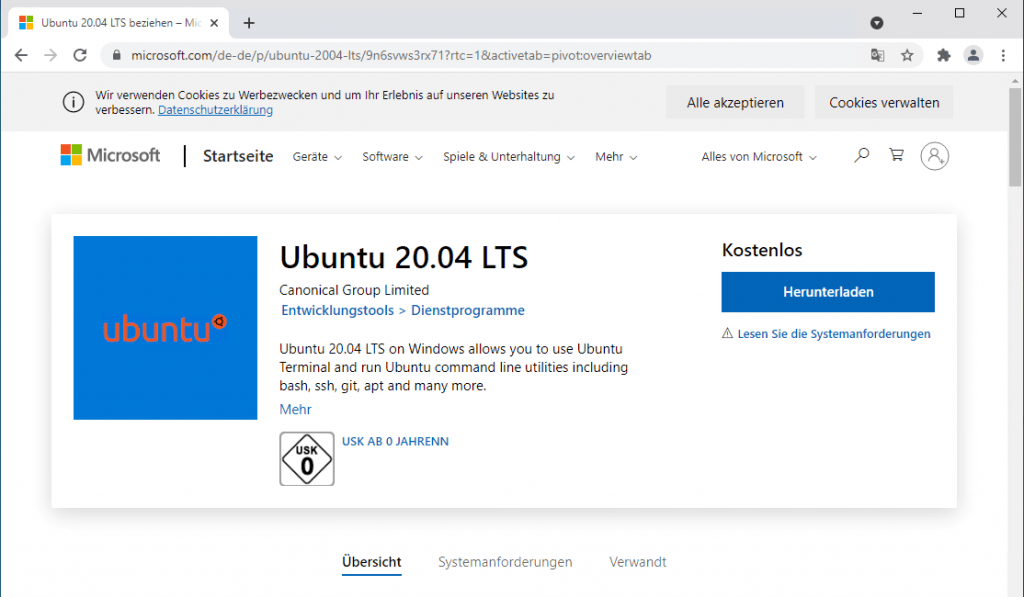Switch to the Systemanforderungen tab

tap(505, 562)
